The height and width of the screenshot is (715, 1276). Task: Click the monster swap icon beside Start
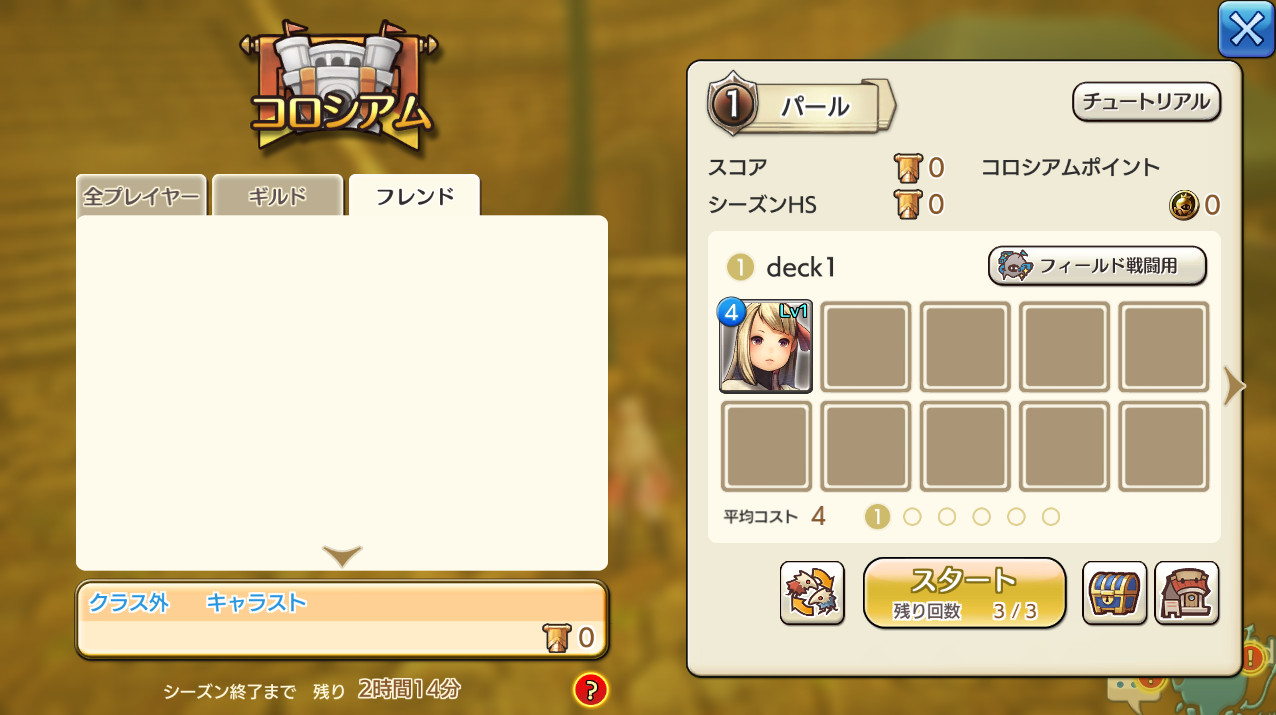pos(812,593)
